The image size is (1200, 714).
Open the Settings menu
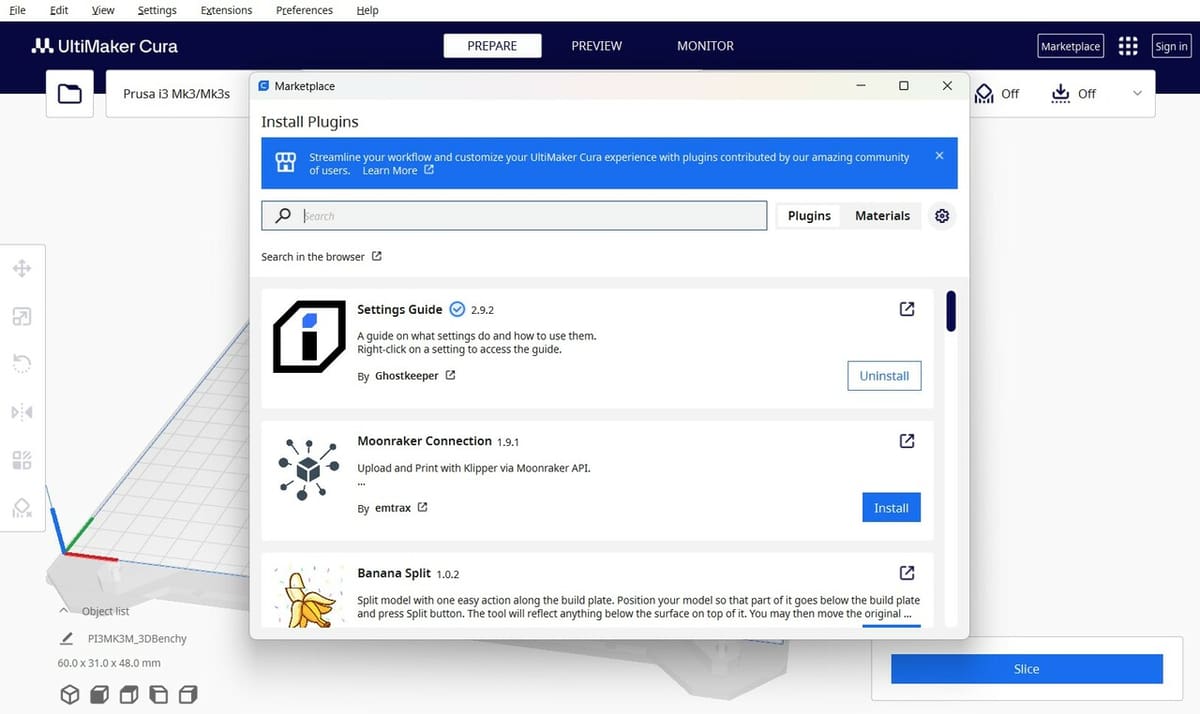[x=157, y=10]
